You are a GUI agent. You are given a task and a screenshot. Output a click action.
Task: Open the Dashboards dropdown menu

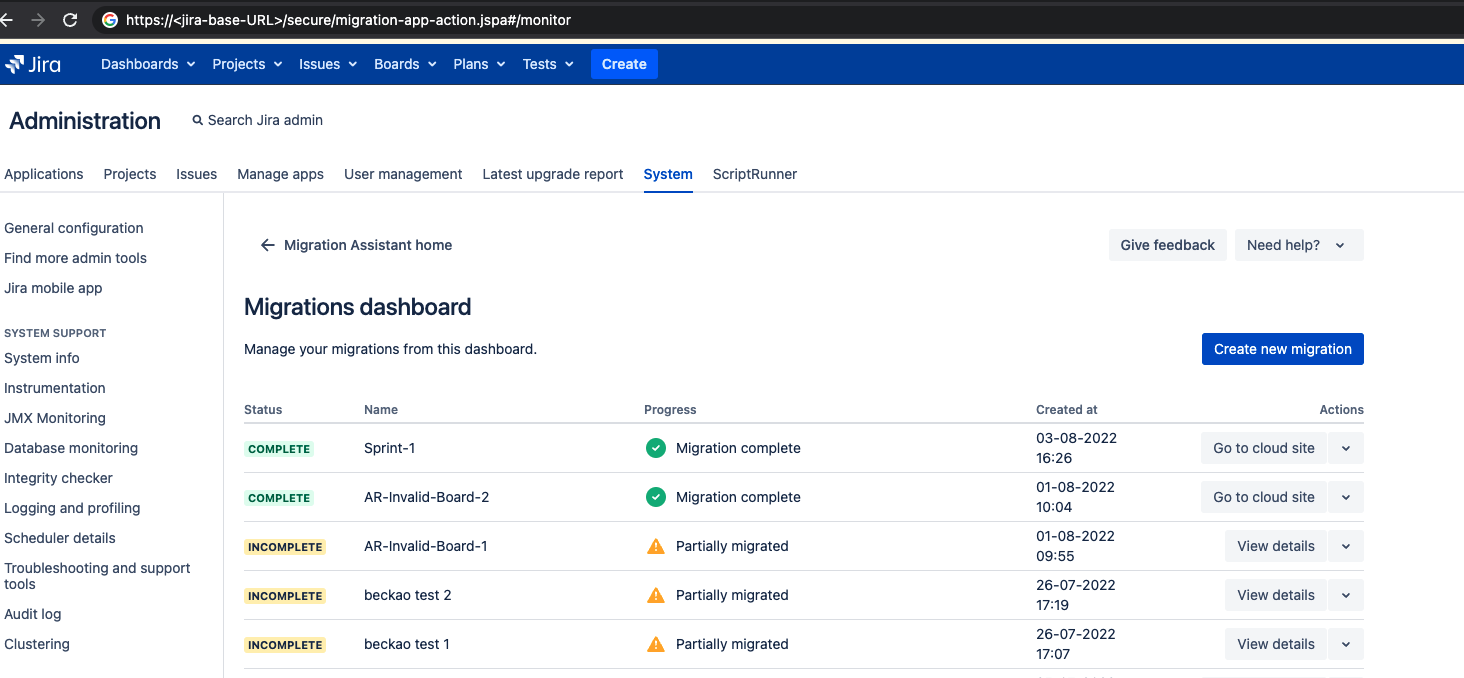148,64
